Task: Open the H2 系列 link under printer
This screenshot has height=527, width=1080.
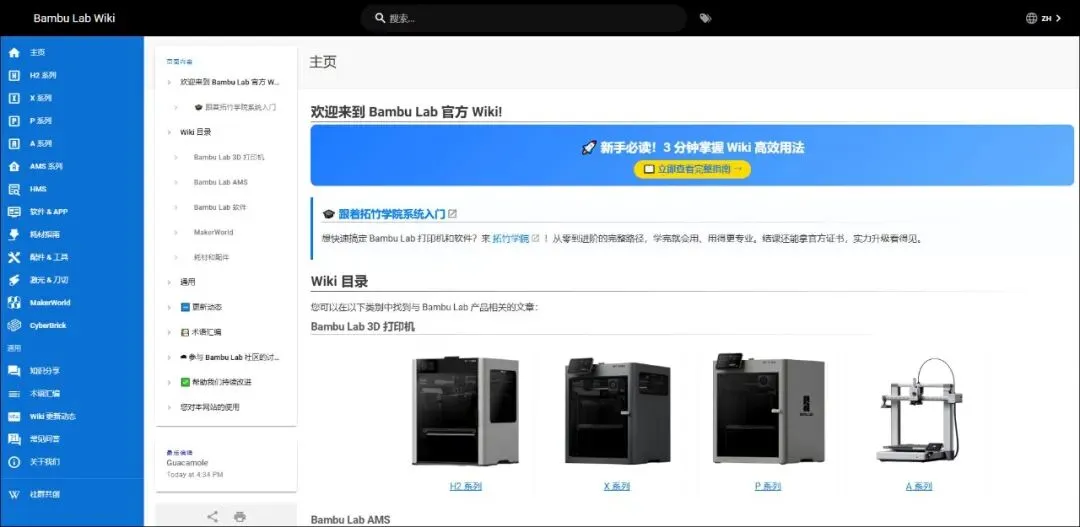Action: click(x=466, y=486)
